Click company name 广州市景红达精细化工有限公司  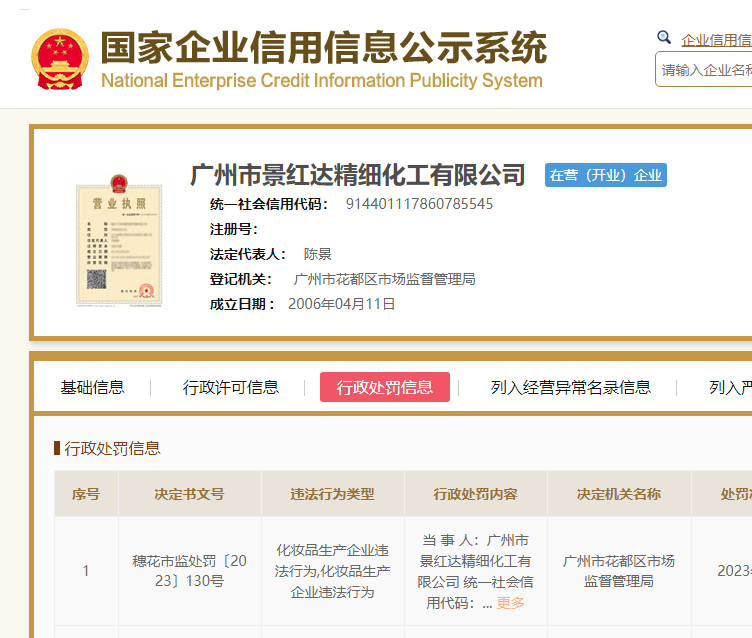357,175
